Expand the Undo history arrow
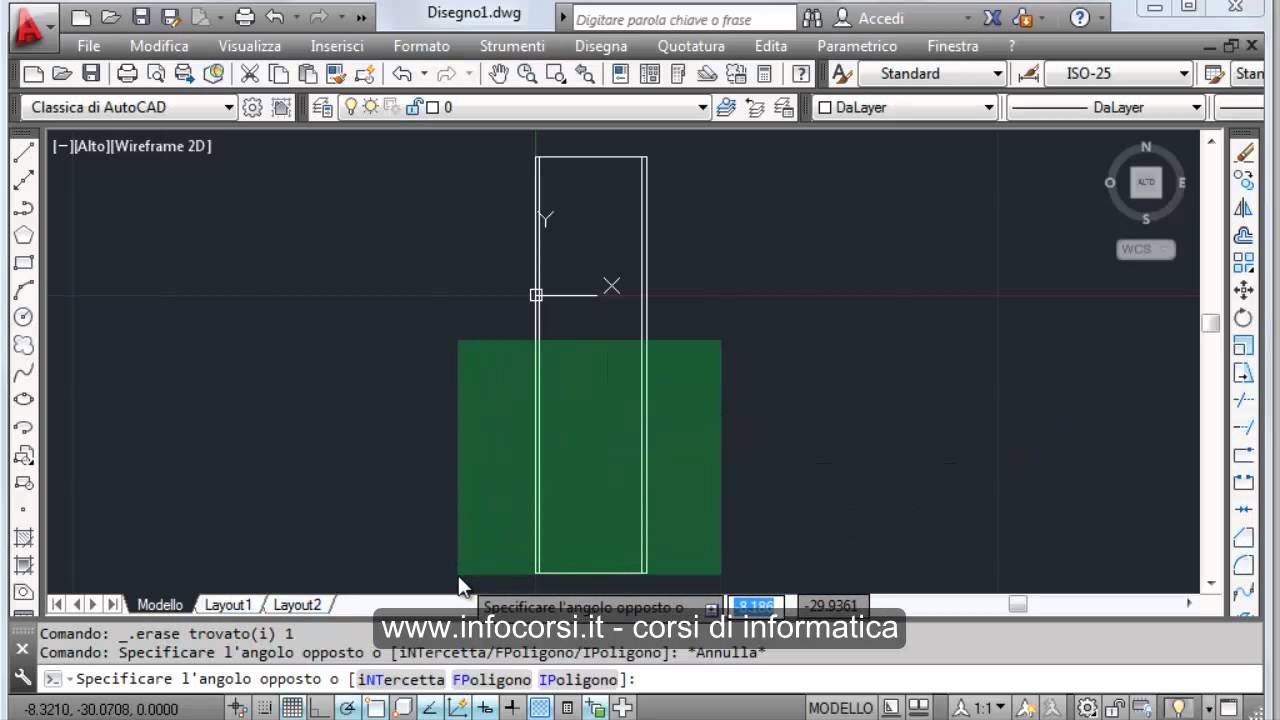The width and height of the screenshot is (1280, 720). pos(424,74)
